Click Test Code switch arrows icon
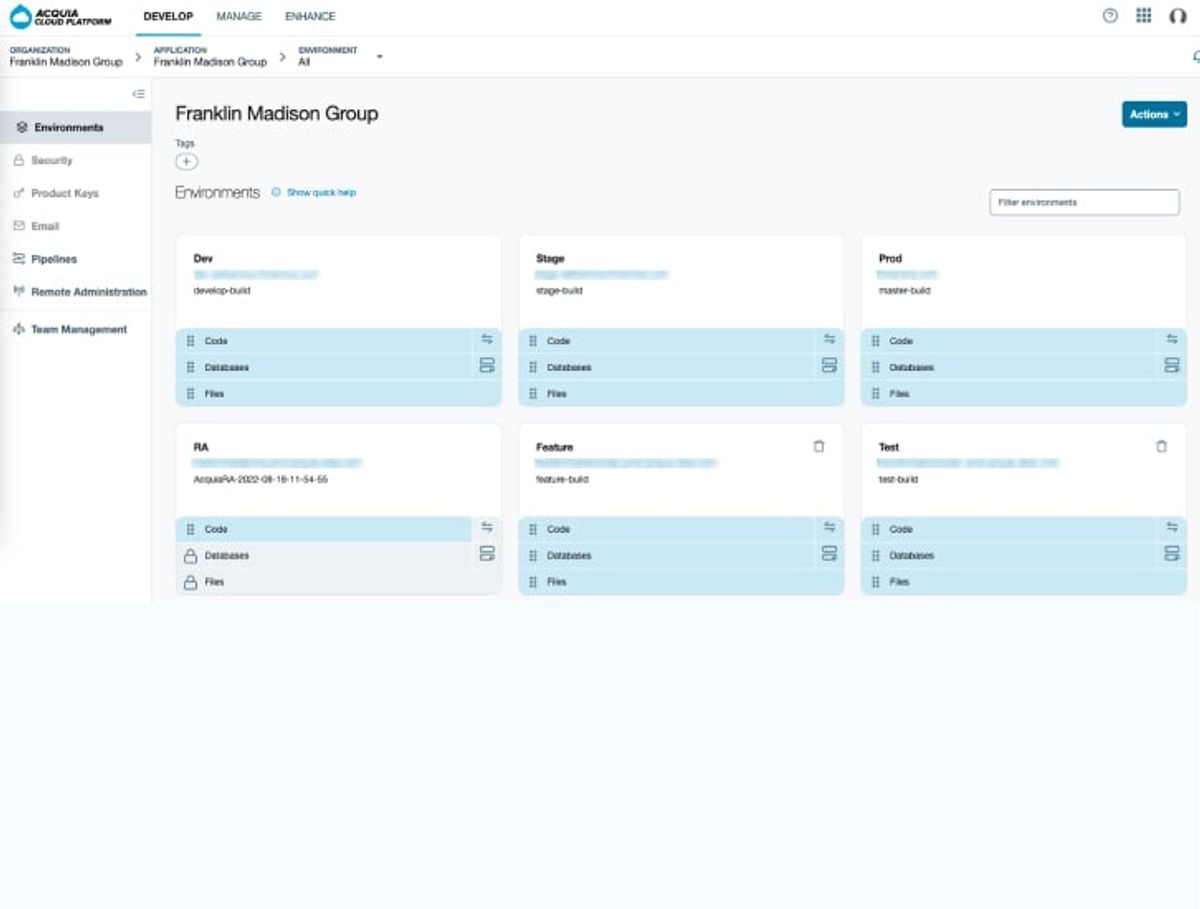Viewport: 1200px width, 909px height. pyautogui.click(x=1172, y=528)
